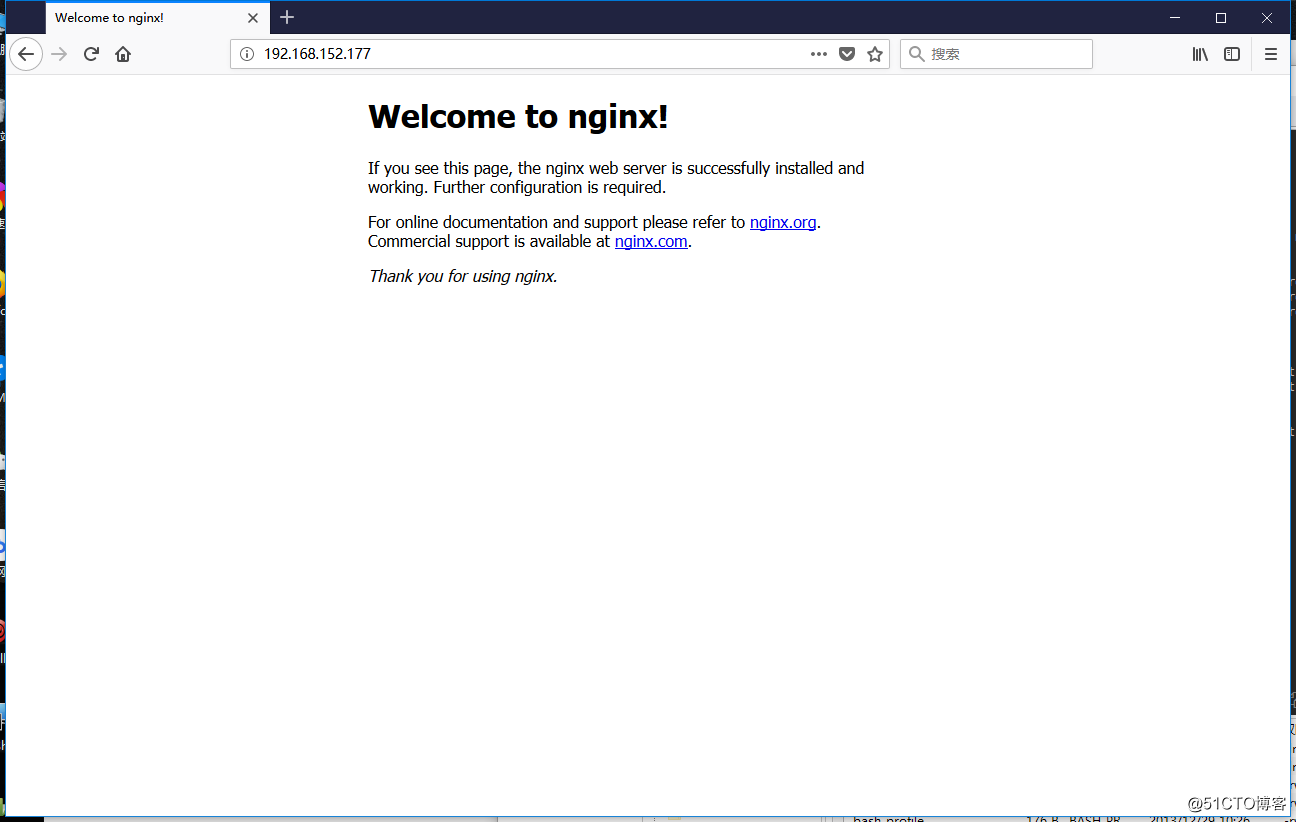Image resolution: width=1296 pixels, height=822 pixels.
Task: Open the Firefox home page
Action: (123, 54)
